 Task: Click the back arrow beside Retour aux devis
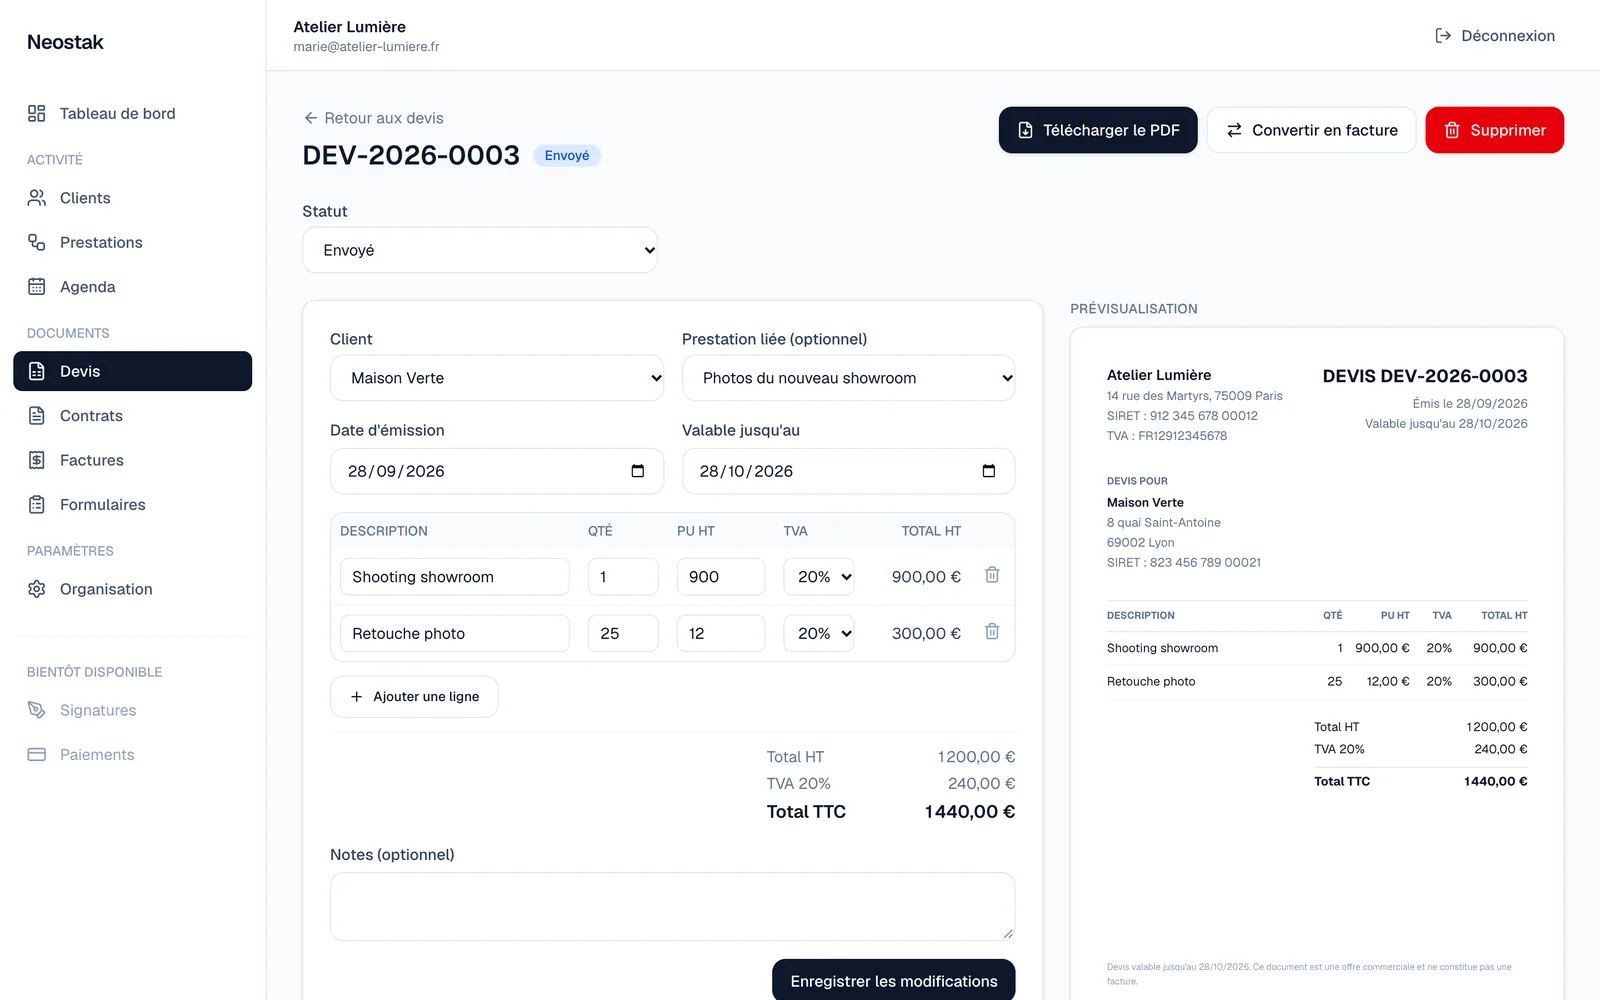coord(311,118)
